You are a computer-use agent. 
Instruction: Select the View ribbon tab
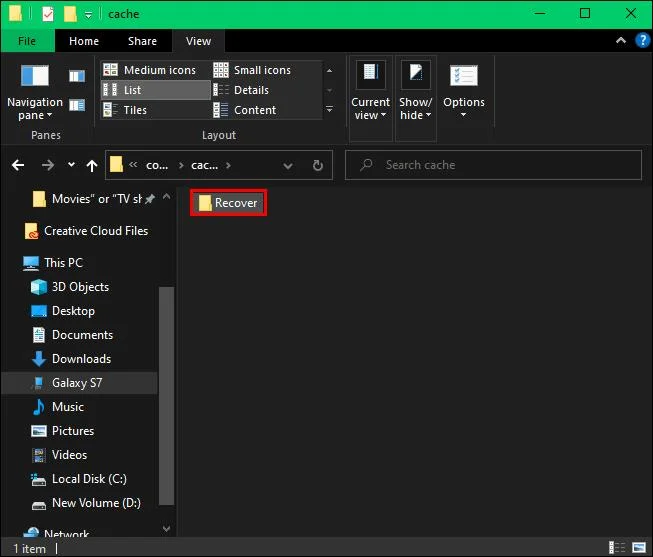[199, 41]
